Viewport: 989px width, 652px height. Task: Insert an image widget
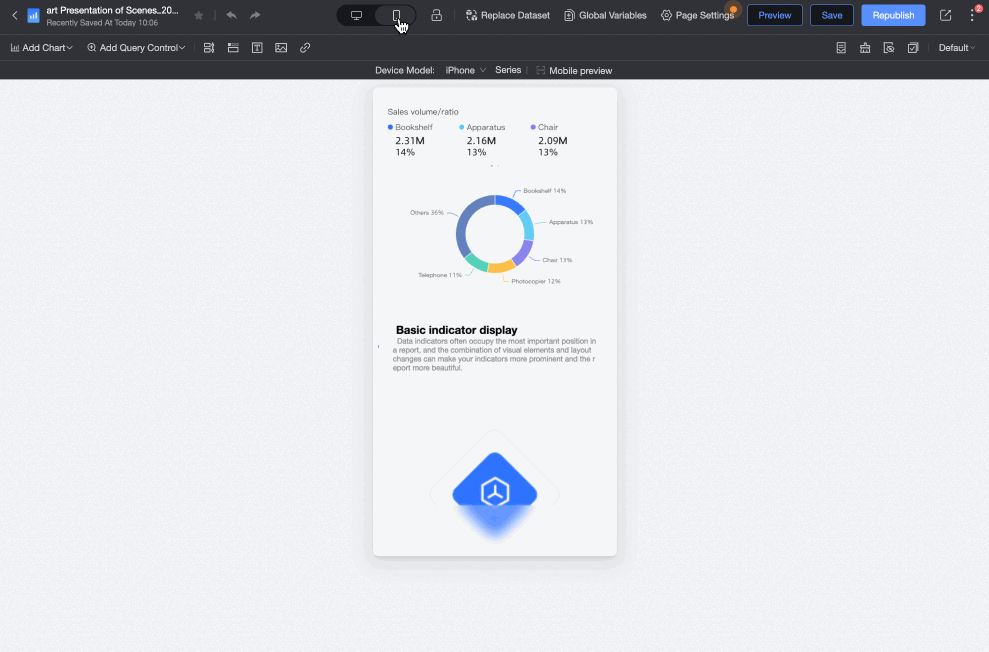click(281, 48)
